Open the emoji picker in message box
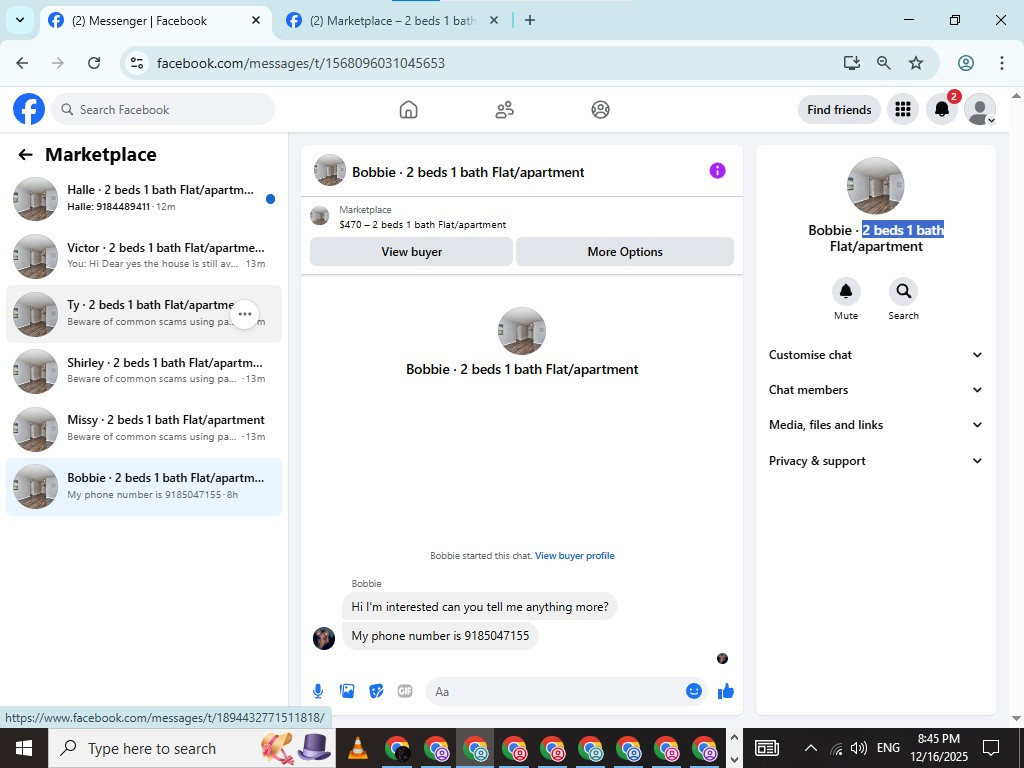The height and width of the screenshot is (768, 1024). pyautogui.click(x=694, y=691)
